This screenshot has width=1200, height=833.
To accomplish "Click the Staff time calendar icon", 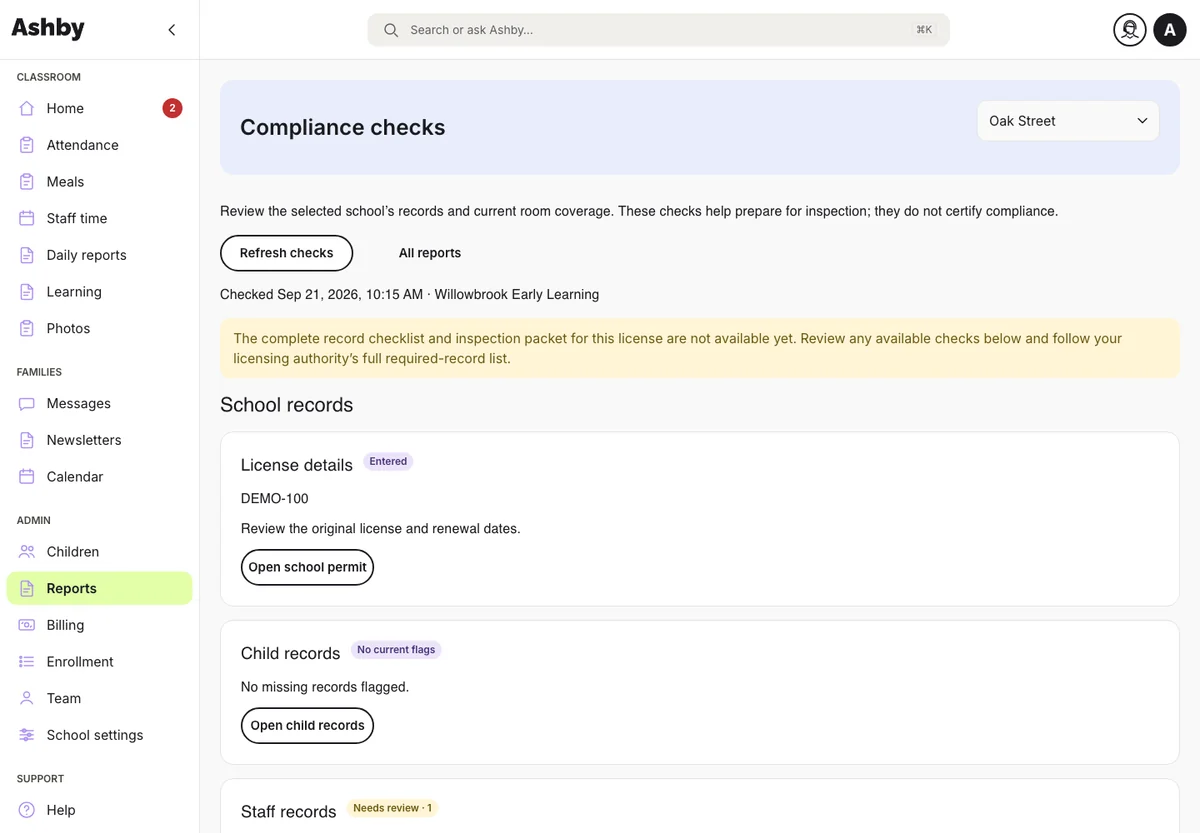I will [27, 218].
